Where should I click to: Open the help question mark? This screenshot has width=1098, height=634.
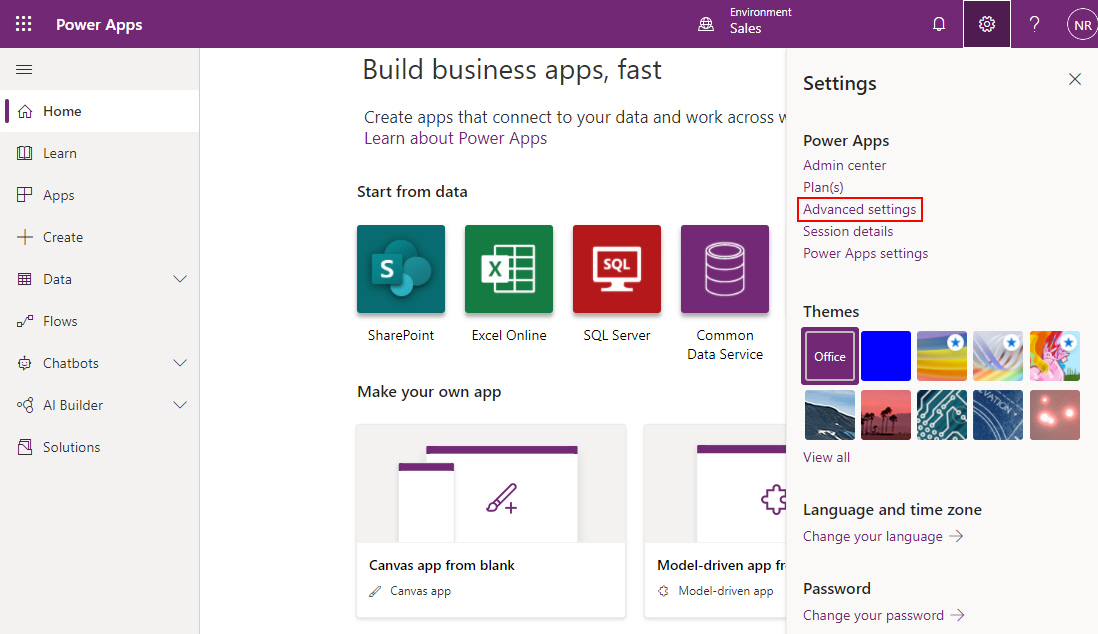coord(1034,25)
